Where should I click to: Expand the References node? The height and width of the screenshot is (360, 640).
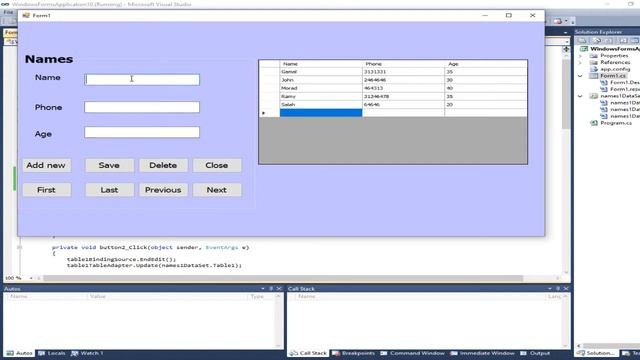click(580, 62)
